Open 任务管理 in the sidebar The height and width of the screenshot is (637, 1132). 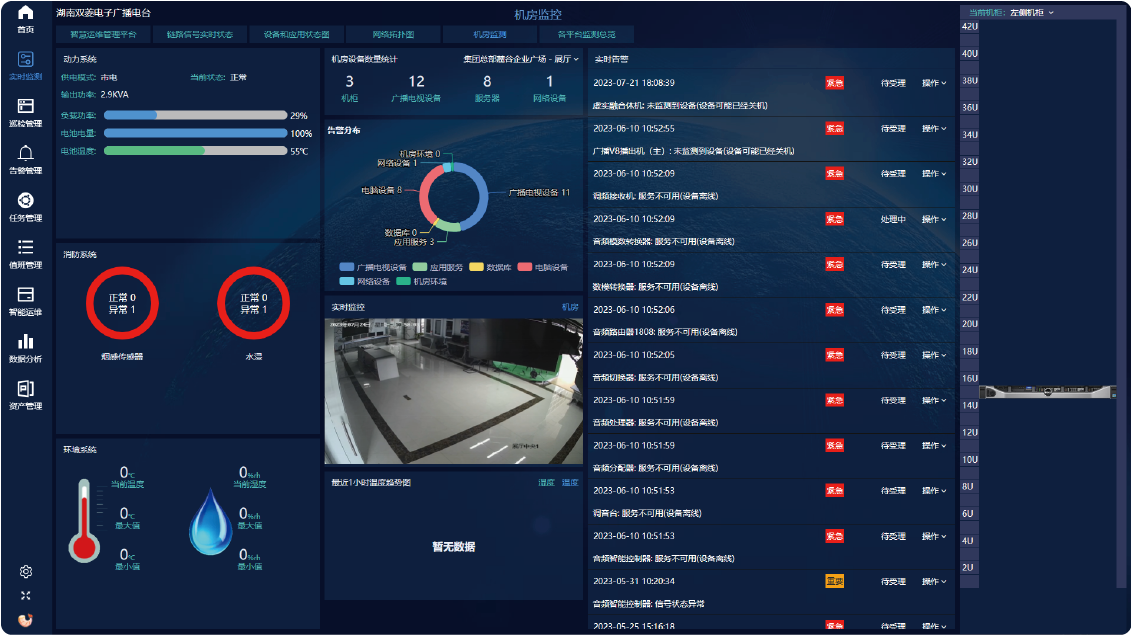click(25, 206)
